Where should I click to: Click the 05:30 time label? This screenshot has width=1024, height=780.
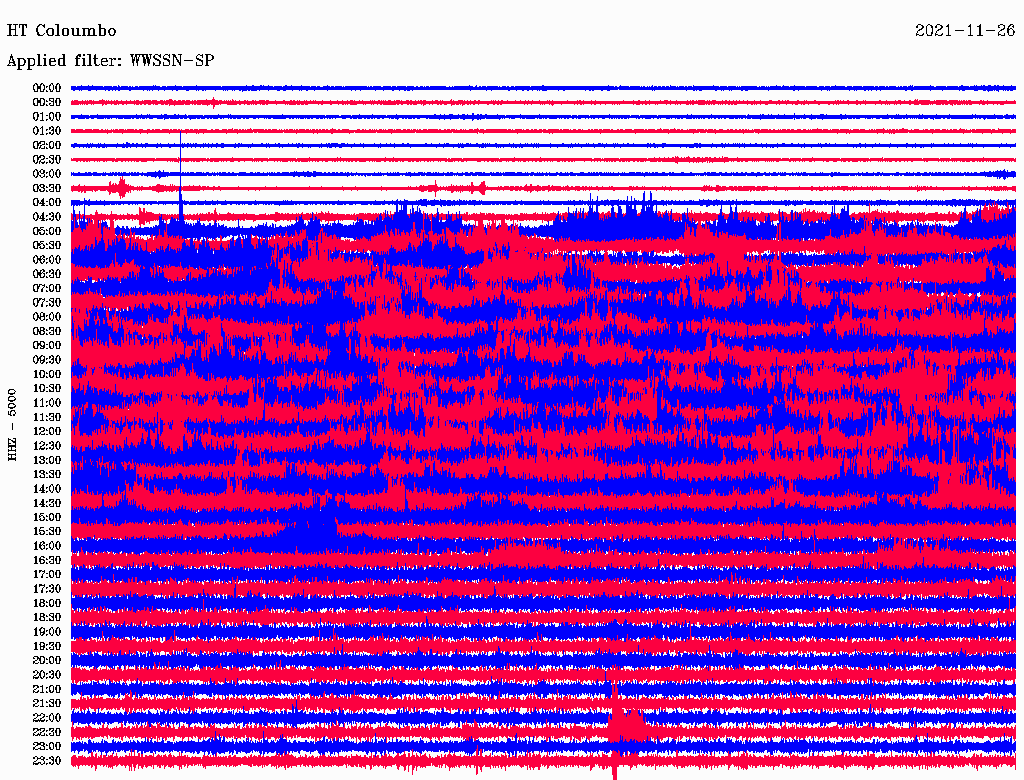coord(47,245)
